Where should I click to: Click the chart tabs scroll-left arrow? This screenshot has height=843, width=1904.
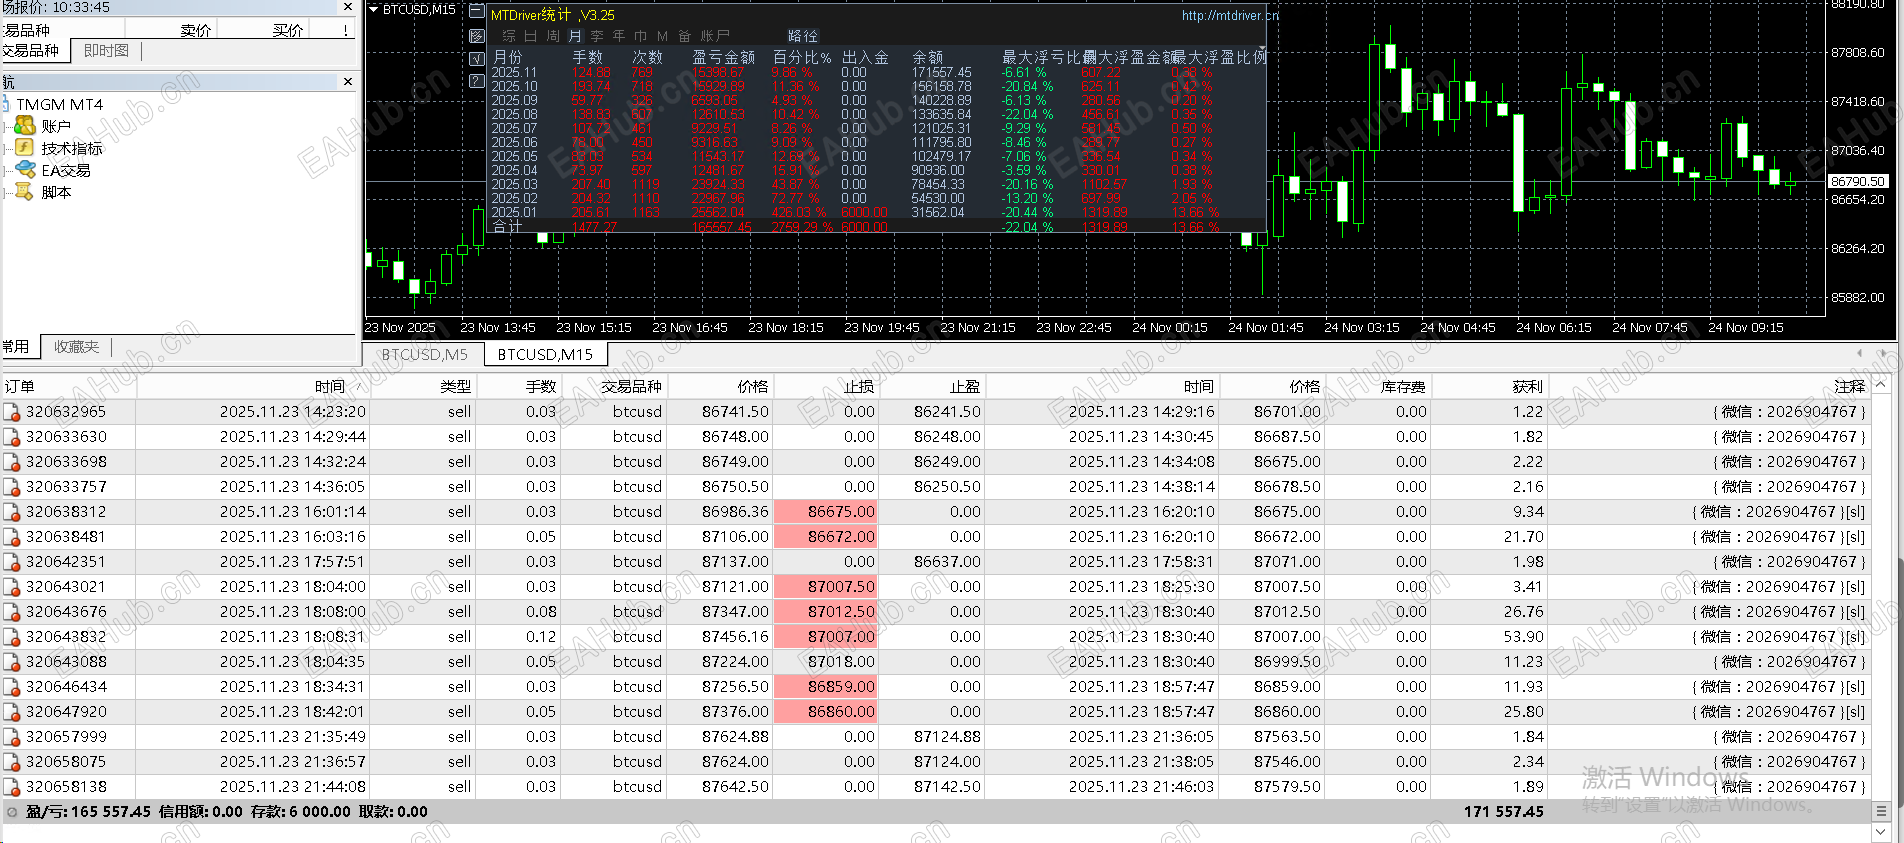point(1860,353)
